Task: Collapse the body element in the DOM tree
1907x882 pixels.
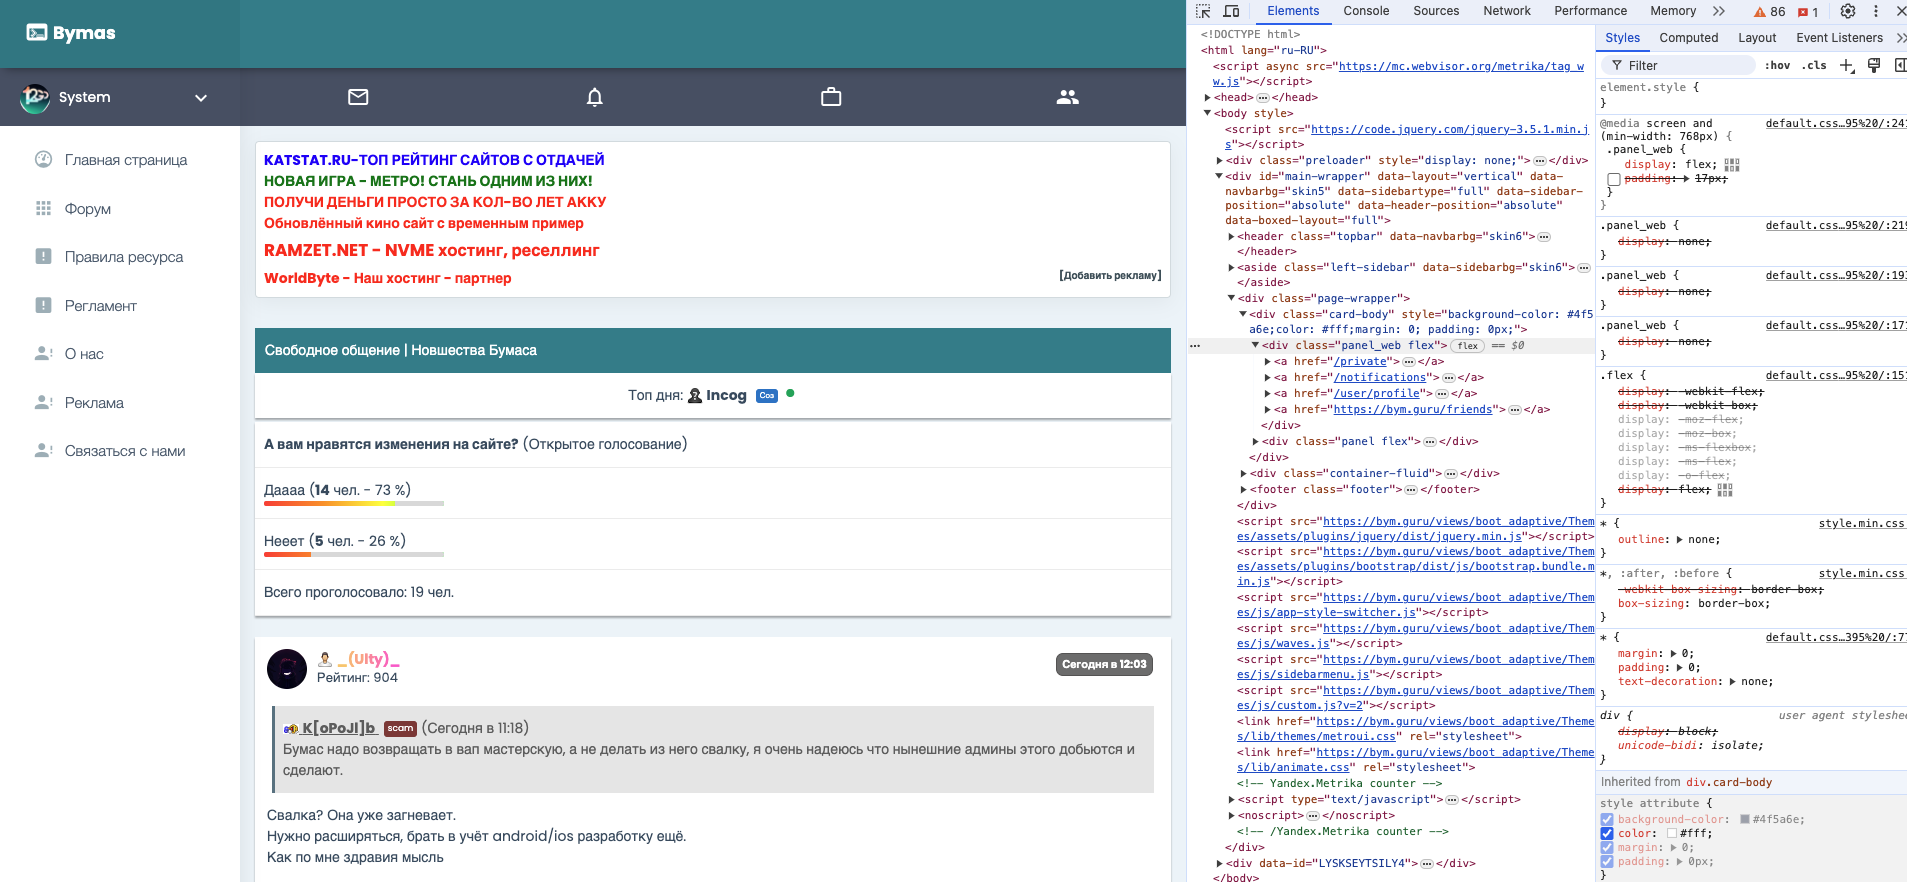Action: [x=1208, y=113]
